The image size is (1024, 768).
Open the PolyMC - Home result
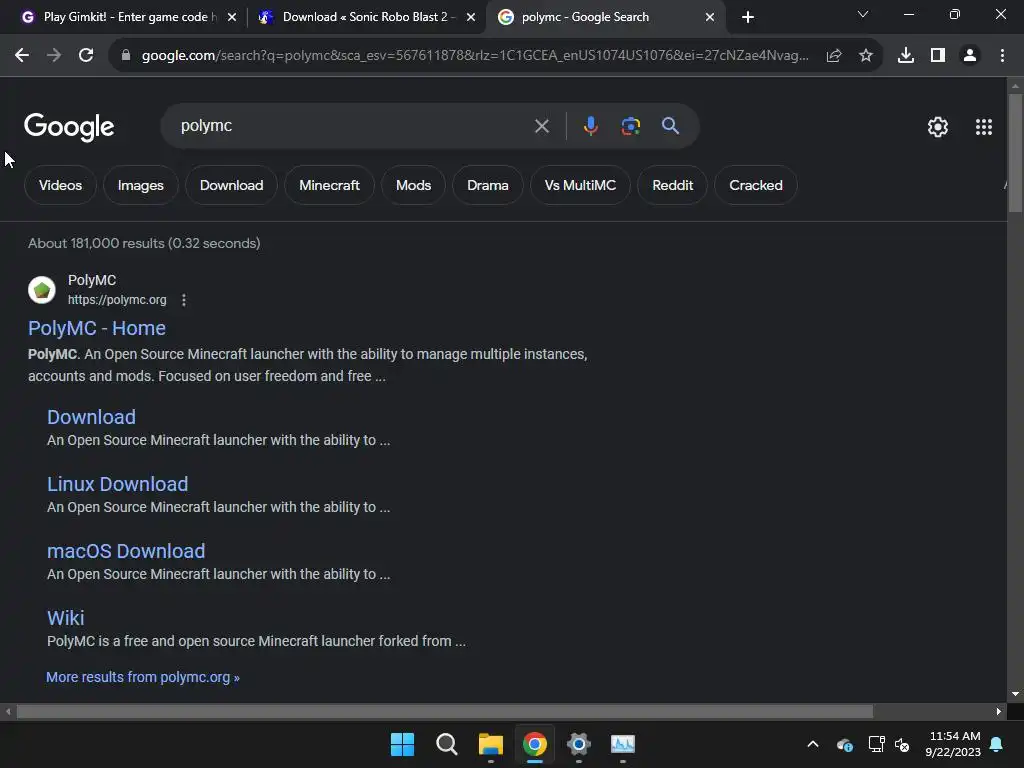coord(97,328)
